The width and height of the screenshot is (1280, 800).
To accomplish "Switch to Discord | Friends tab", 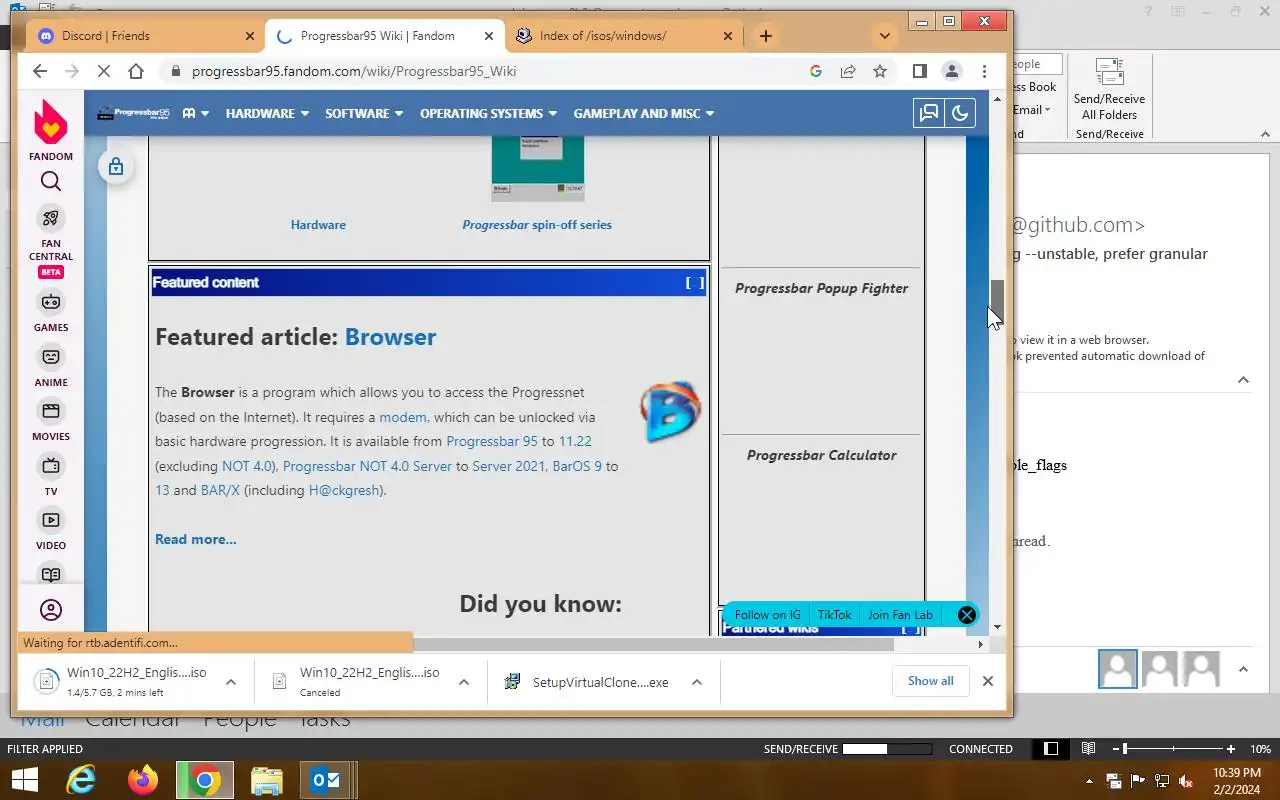I will click(x=146, y=36).
